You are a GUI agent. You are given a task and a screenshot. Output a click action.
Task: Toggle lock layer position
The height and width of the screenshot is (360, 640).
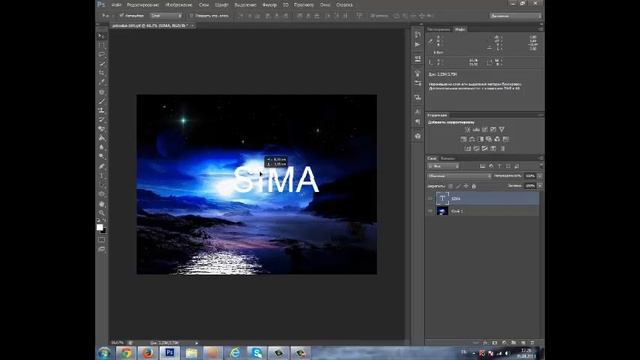(x=466, y=186)
